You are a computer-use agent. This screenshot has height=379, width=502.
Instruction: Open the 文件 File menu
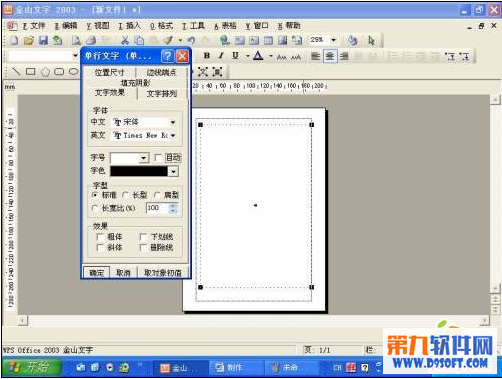click(x=34, y=26)
